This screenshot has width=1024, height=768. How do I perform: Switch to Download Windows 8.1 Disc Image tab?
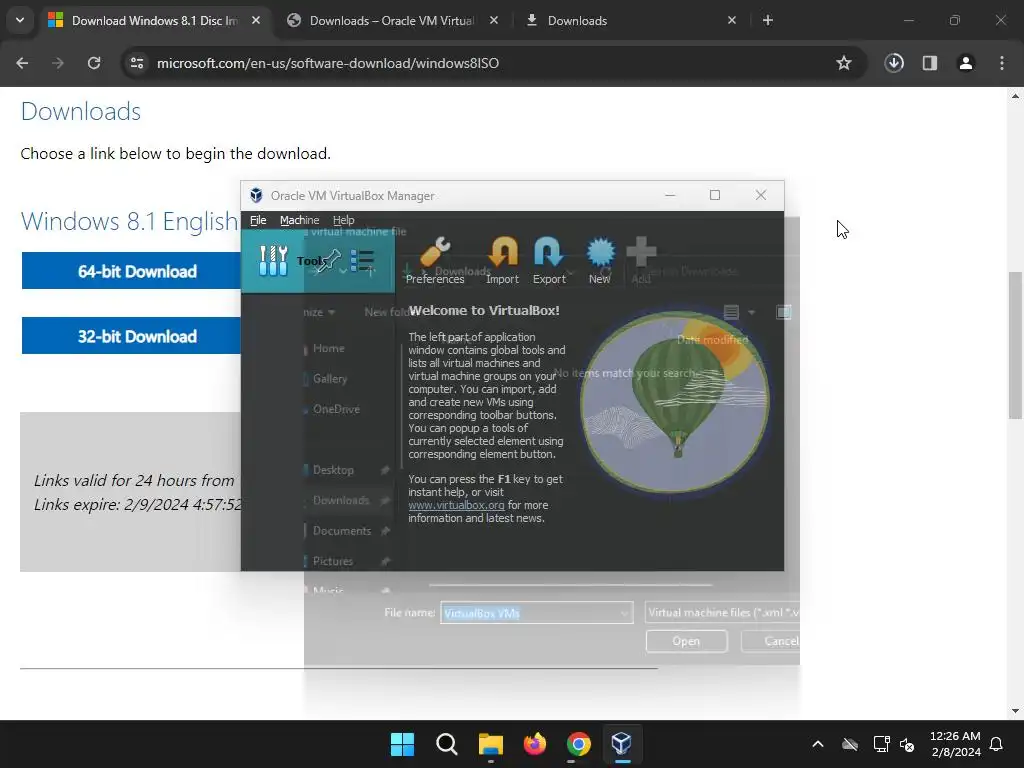pyautogui.click(x=155, y=21)
